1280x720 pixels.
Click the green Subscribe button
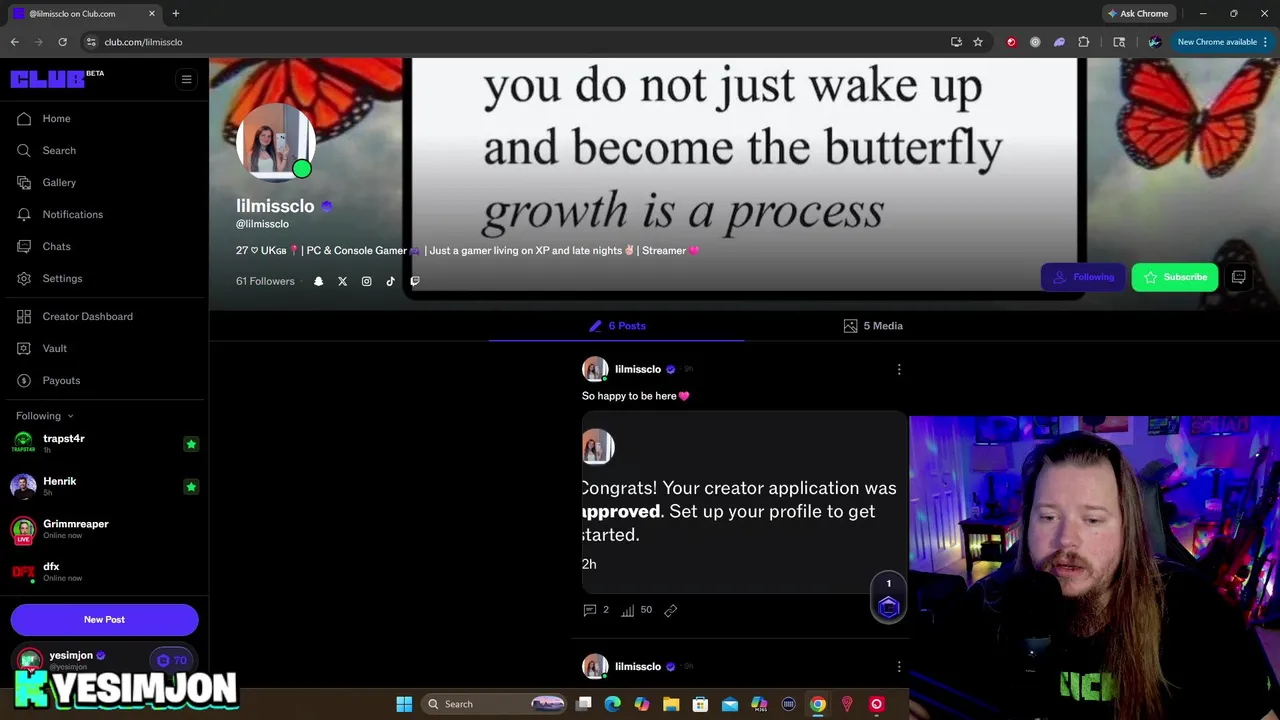1175,277
